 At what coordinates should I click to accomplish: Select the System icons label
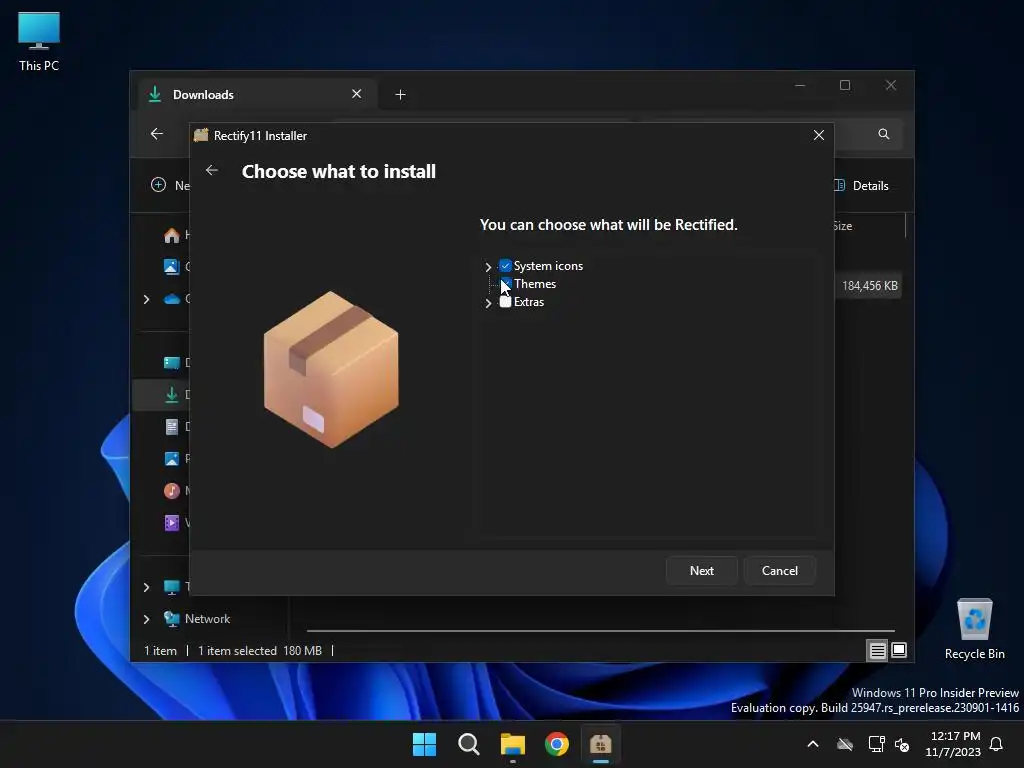(548, 266)
